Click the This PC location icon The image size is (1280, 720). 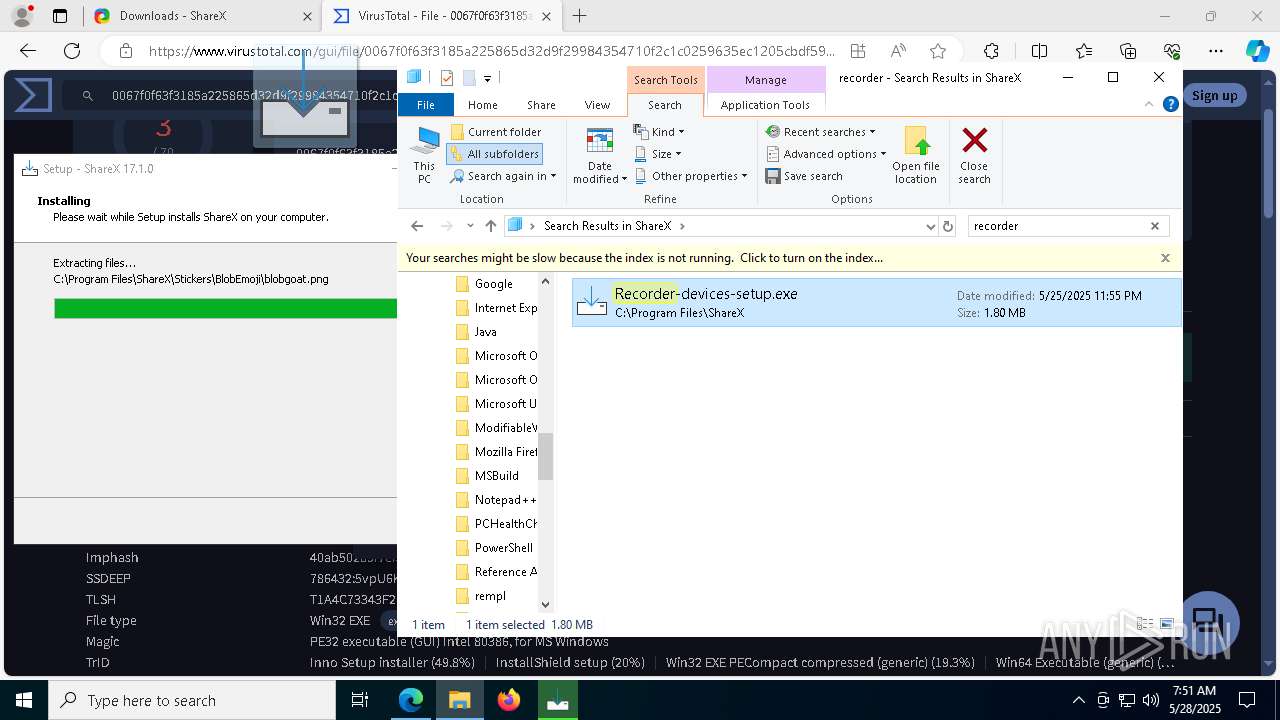click(x=424, y=155)
